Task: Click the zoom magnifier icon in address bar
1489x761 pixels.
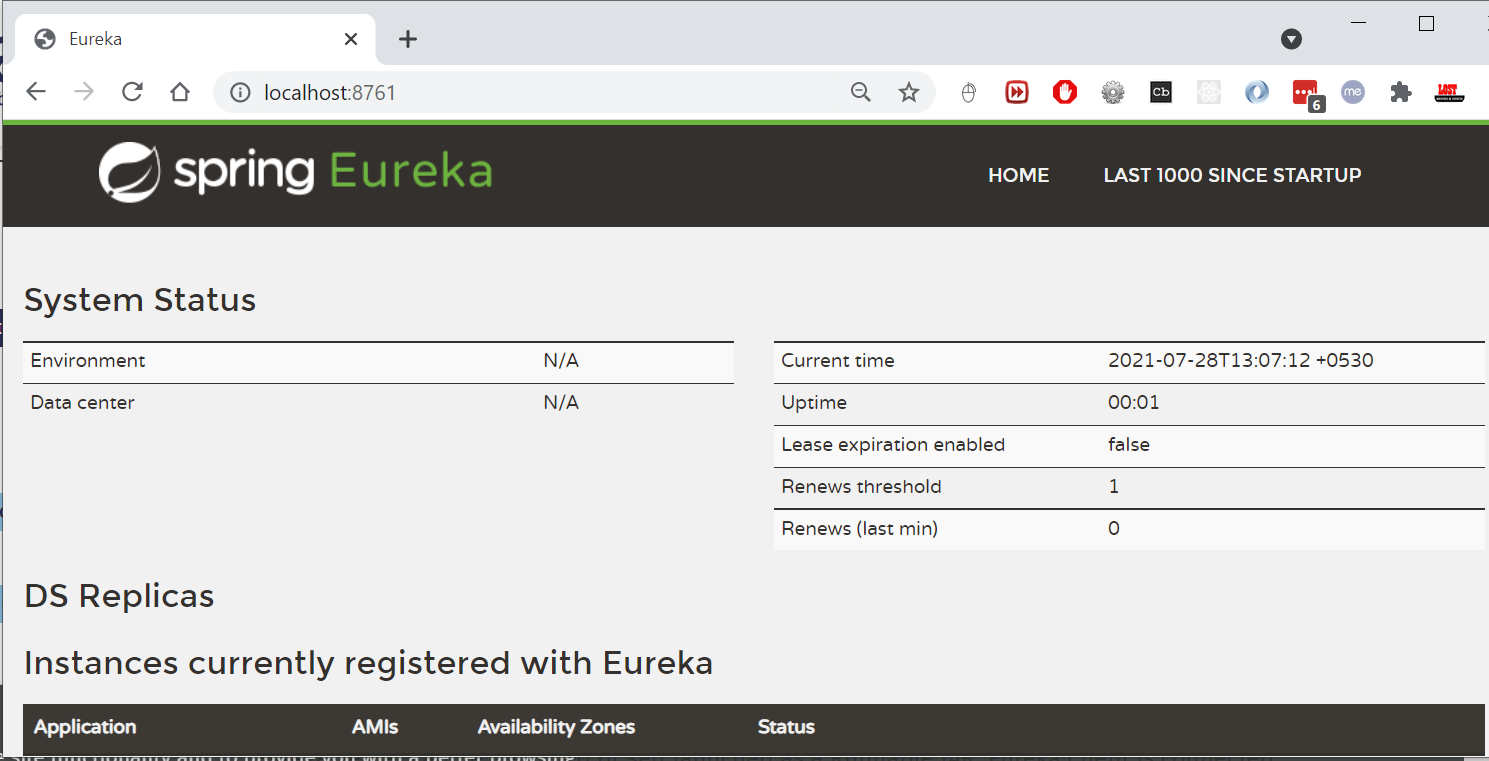Action: 860,92
